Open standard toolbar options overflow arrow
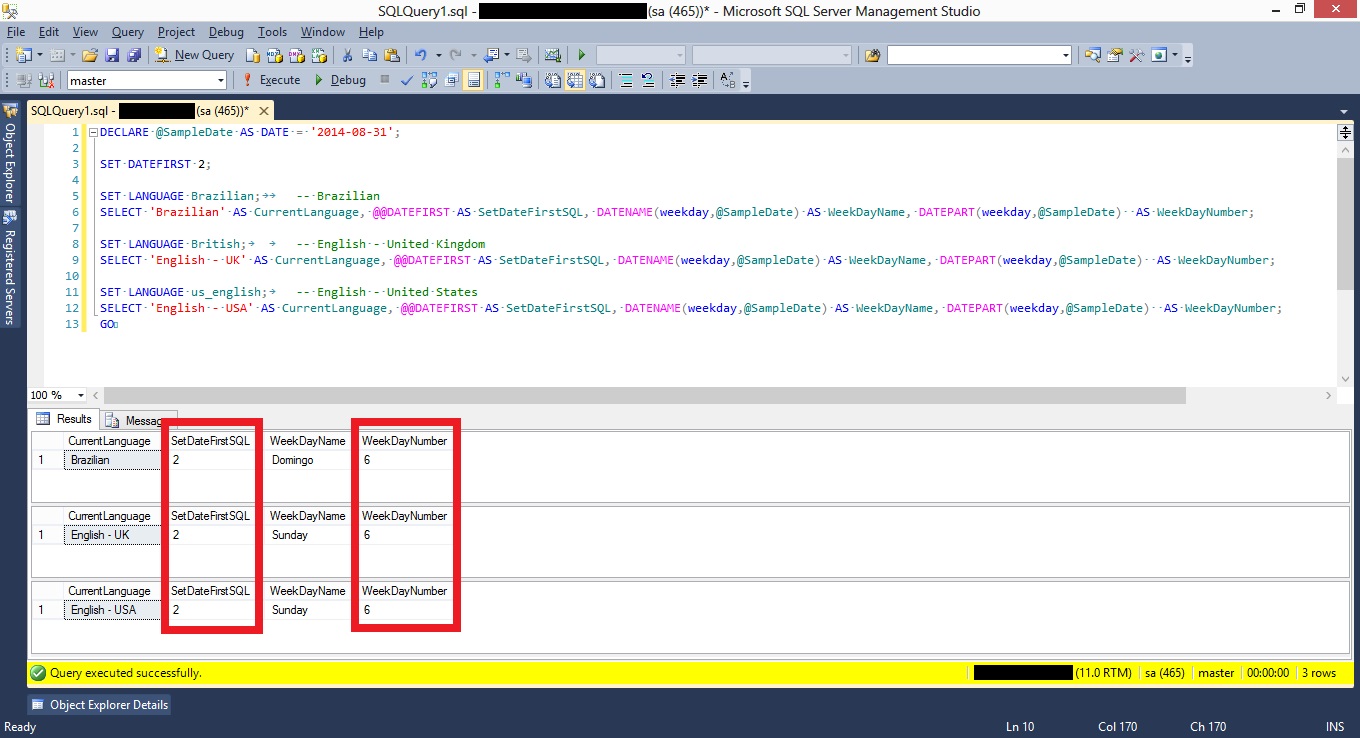This screenshot has width=1360, height=738. [1187, 58]
